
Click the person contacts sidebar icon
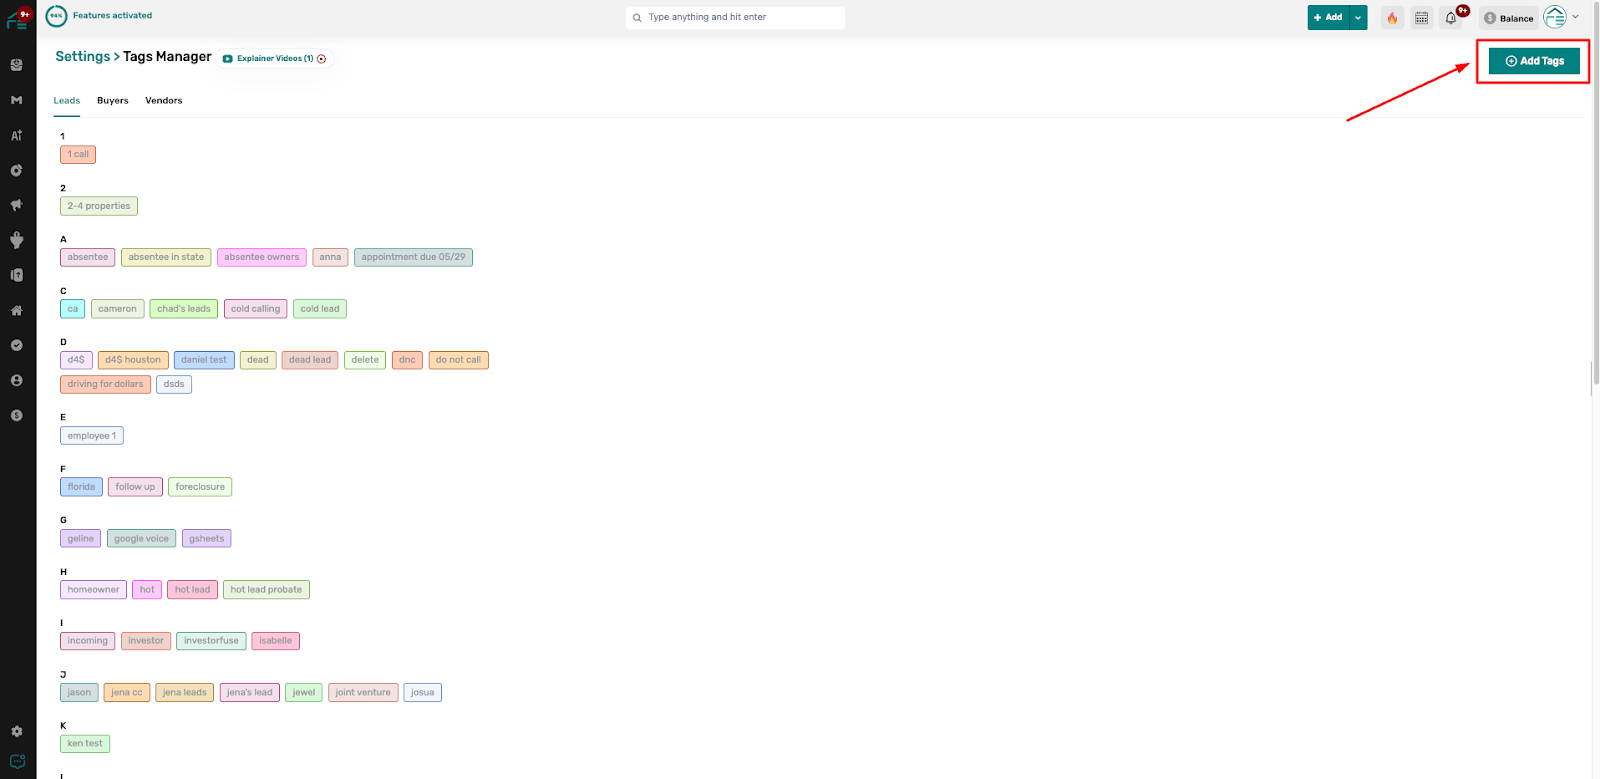point(16,380)
